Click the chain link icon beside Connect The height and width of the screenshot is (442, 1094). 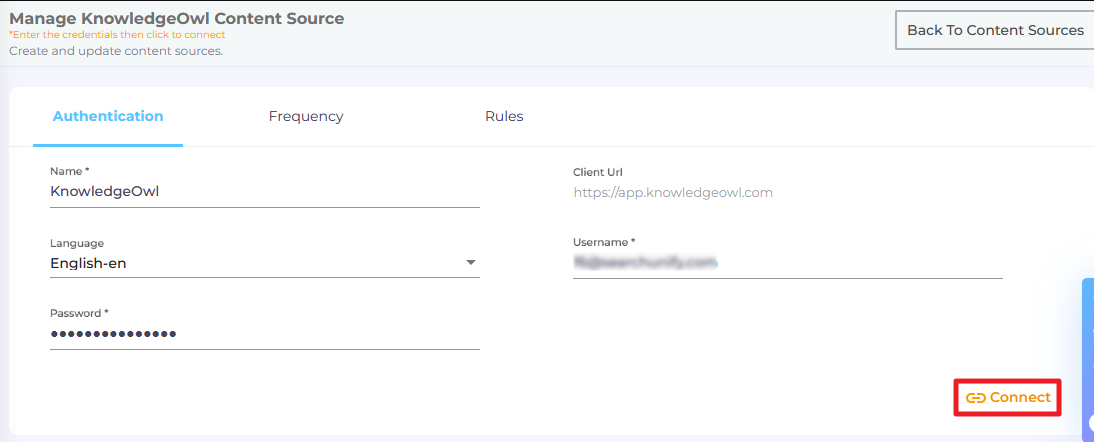click(x=975, y=398)
